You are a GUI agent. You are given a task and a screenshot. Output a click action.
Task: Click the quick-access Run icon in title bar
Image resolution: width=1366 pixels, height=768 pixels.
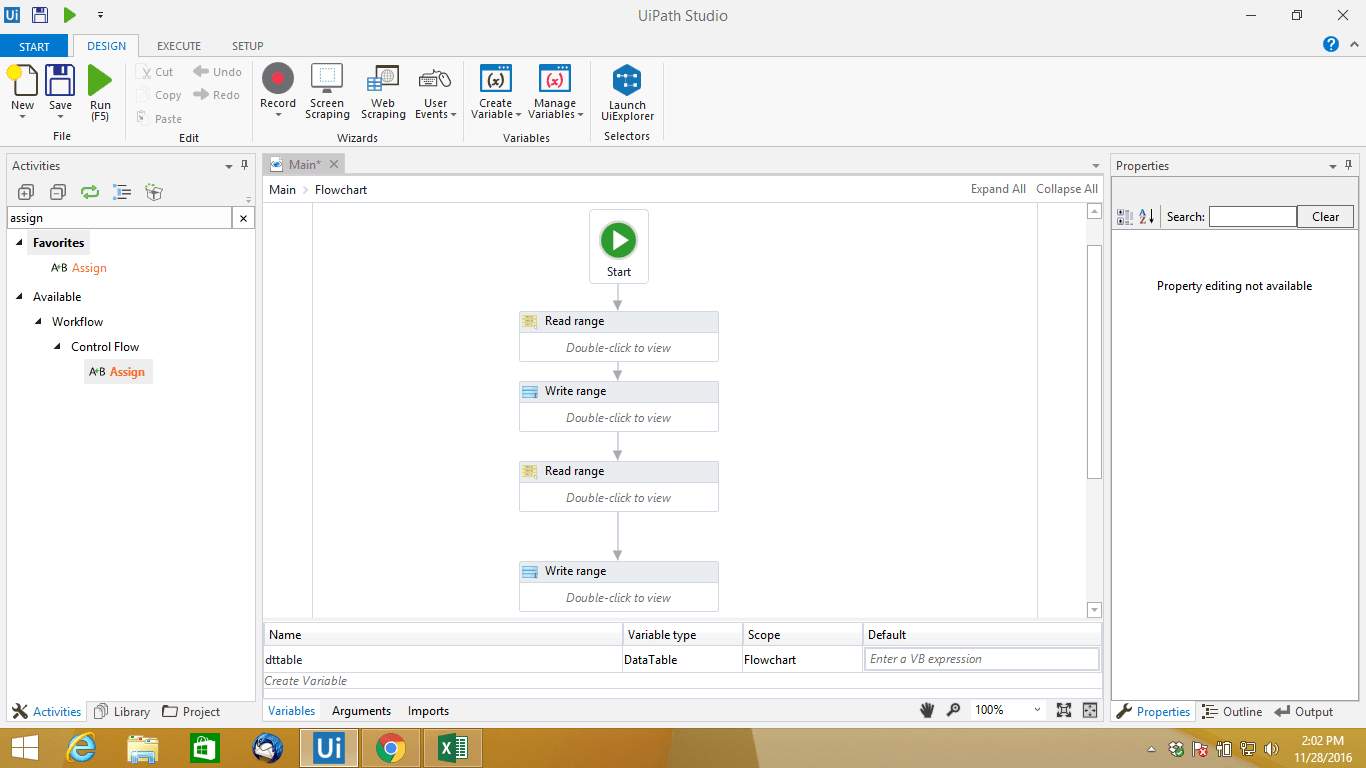pos(70,15)
